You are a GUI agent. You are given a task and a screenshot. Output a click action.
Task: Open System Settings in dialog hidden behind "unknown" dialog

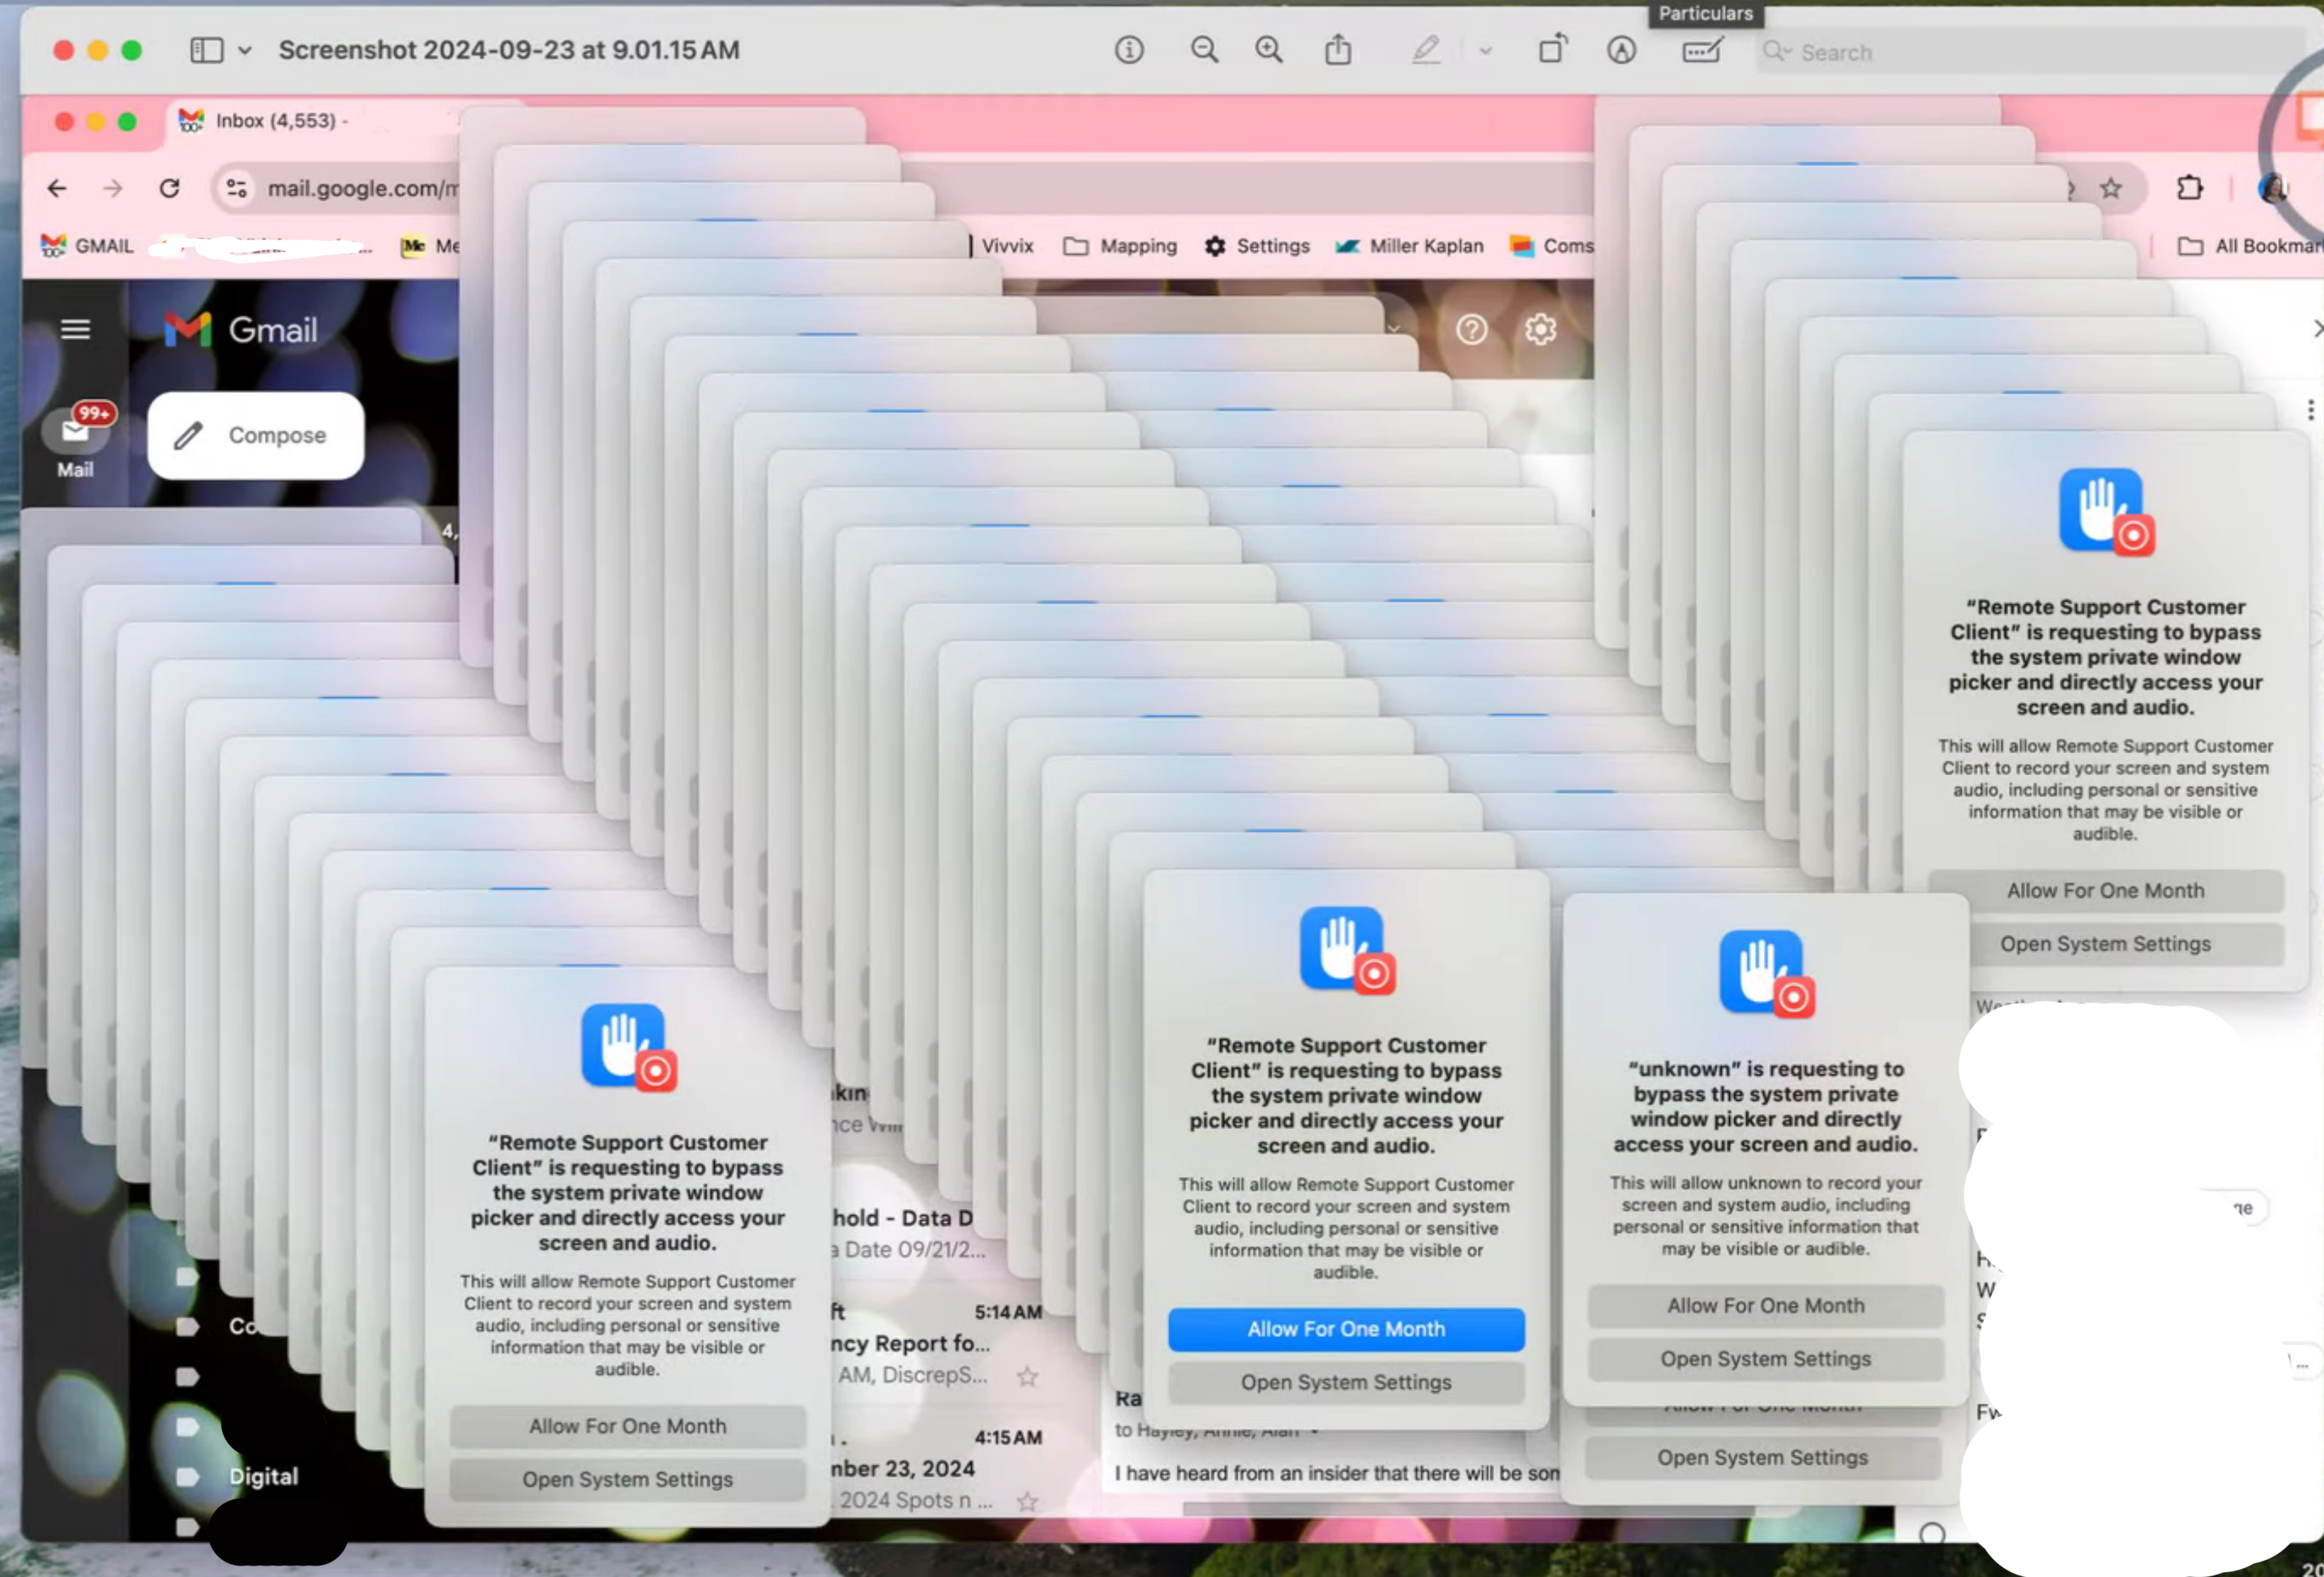click(x=1762, y=1457)
